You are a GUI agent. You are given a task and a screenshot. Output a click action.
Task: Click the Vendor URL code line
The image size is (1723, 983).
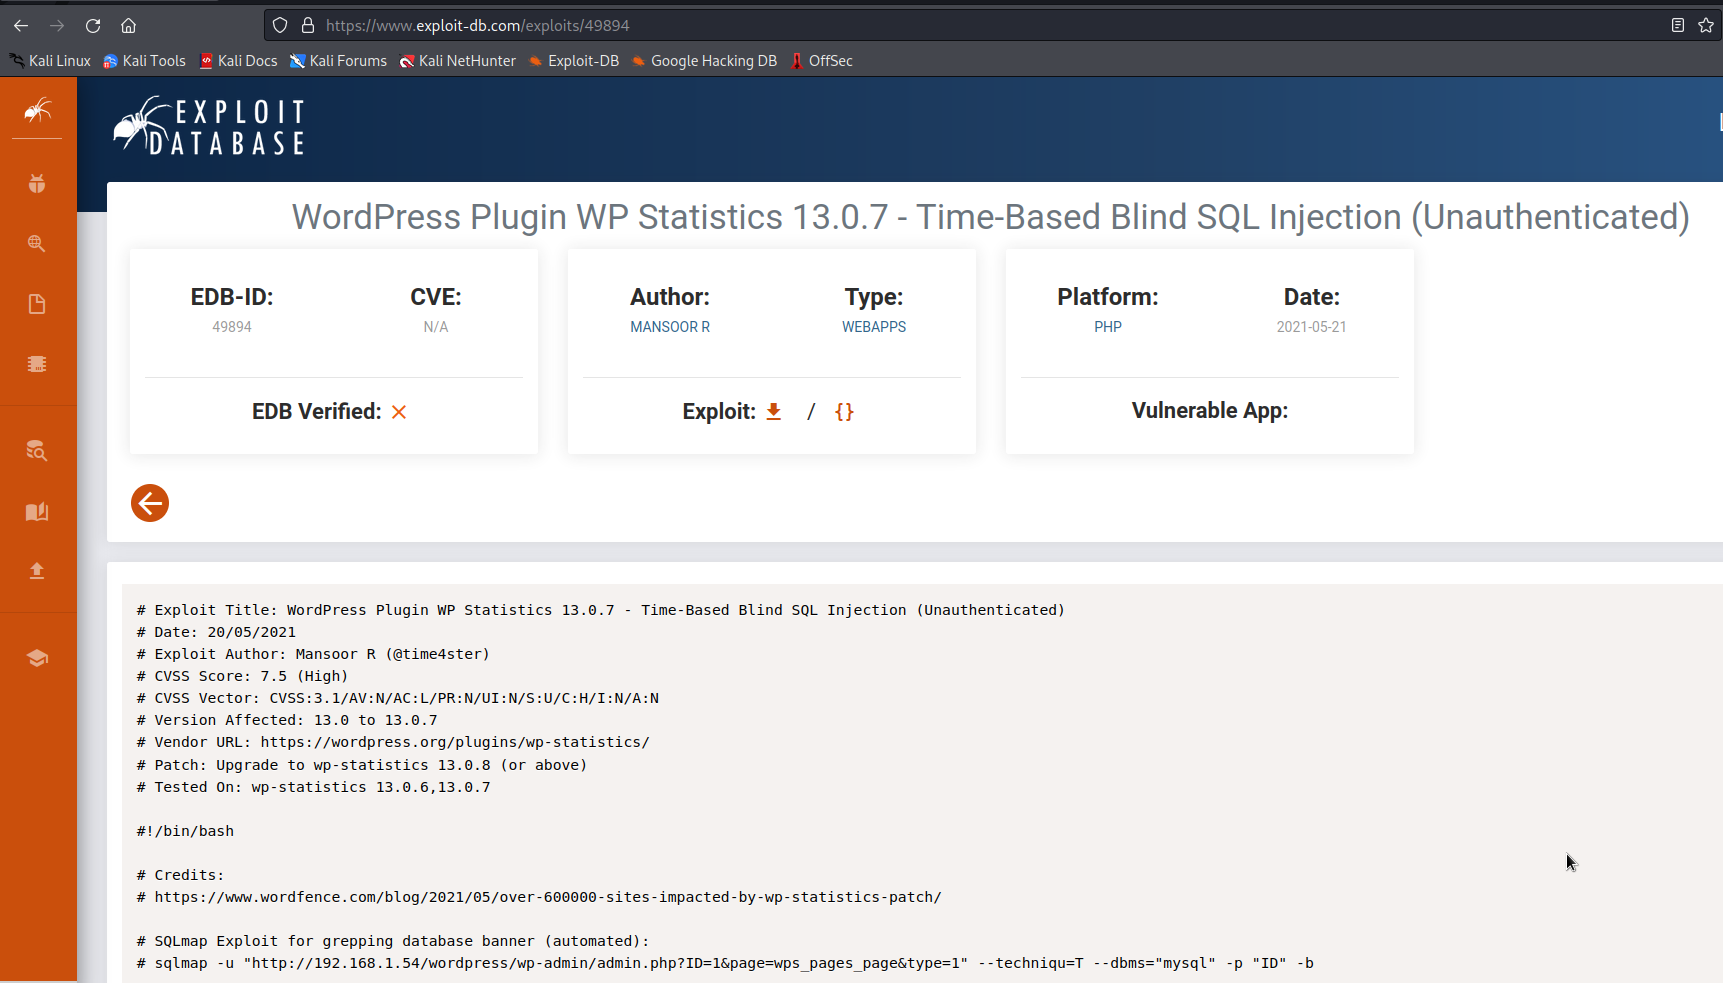click(393, 742)
